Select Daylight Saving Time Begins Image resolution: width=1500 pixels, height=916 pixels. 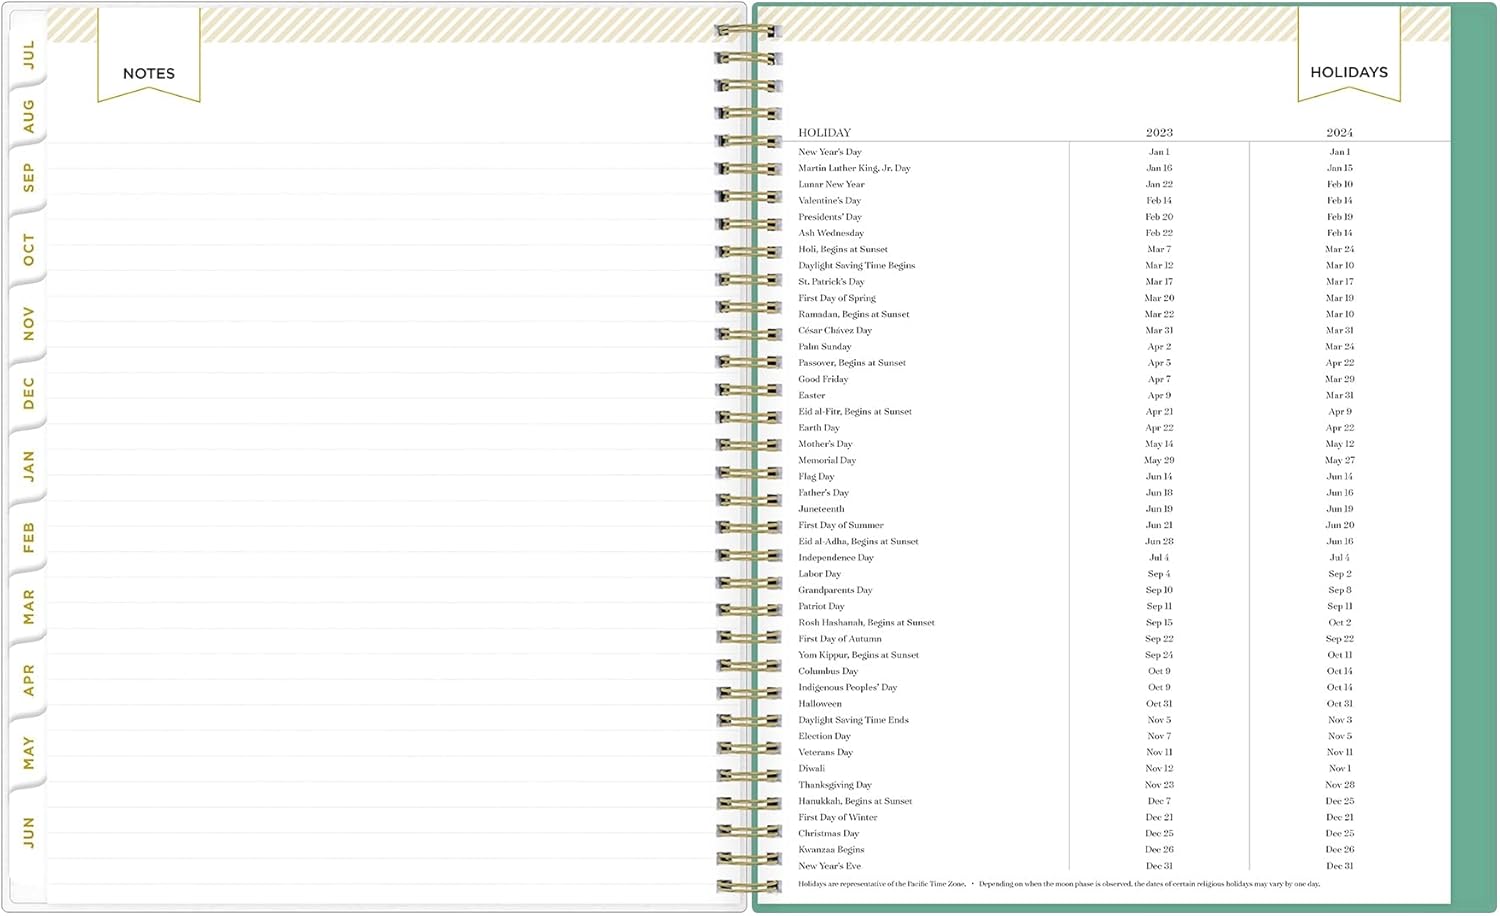pyautogui.click(x=857, y=265)
